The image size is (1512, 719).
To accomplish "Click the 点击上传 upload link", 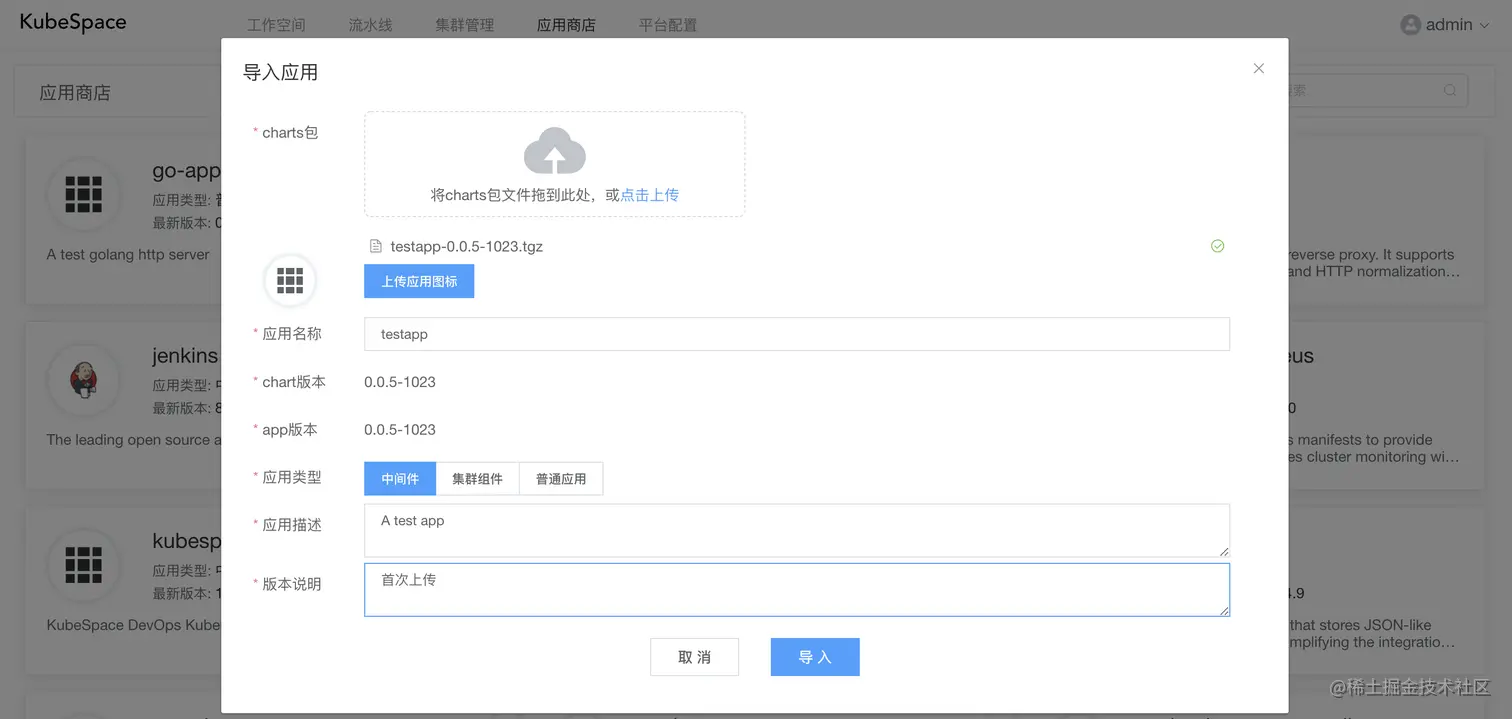I will tap(649, 194).
